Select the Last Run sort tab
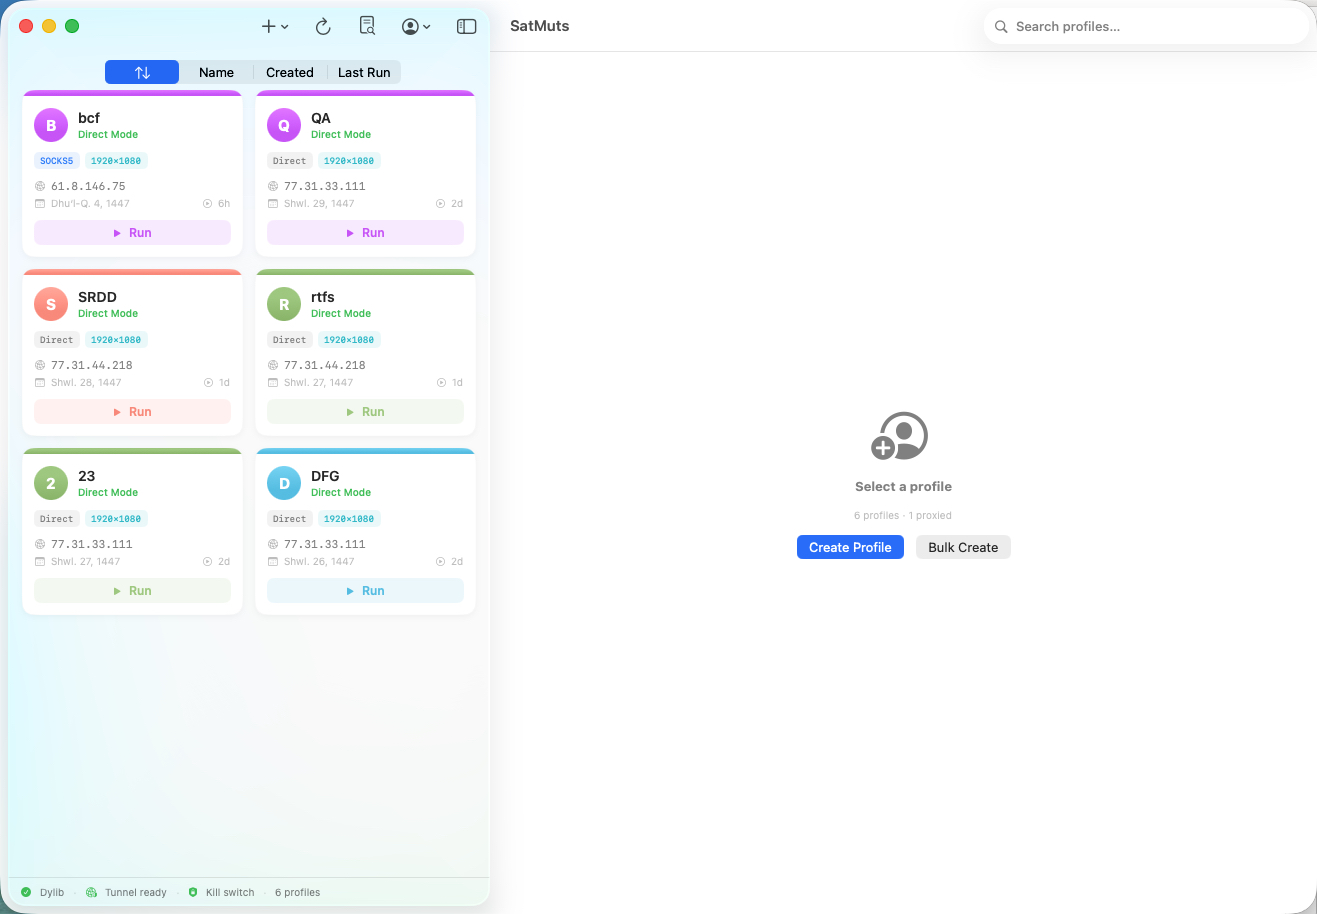Viewport: 1317px width, 914px height. click(x=364, y=72)
